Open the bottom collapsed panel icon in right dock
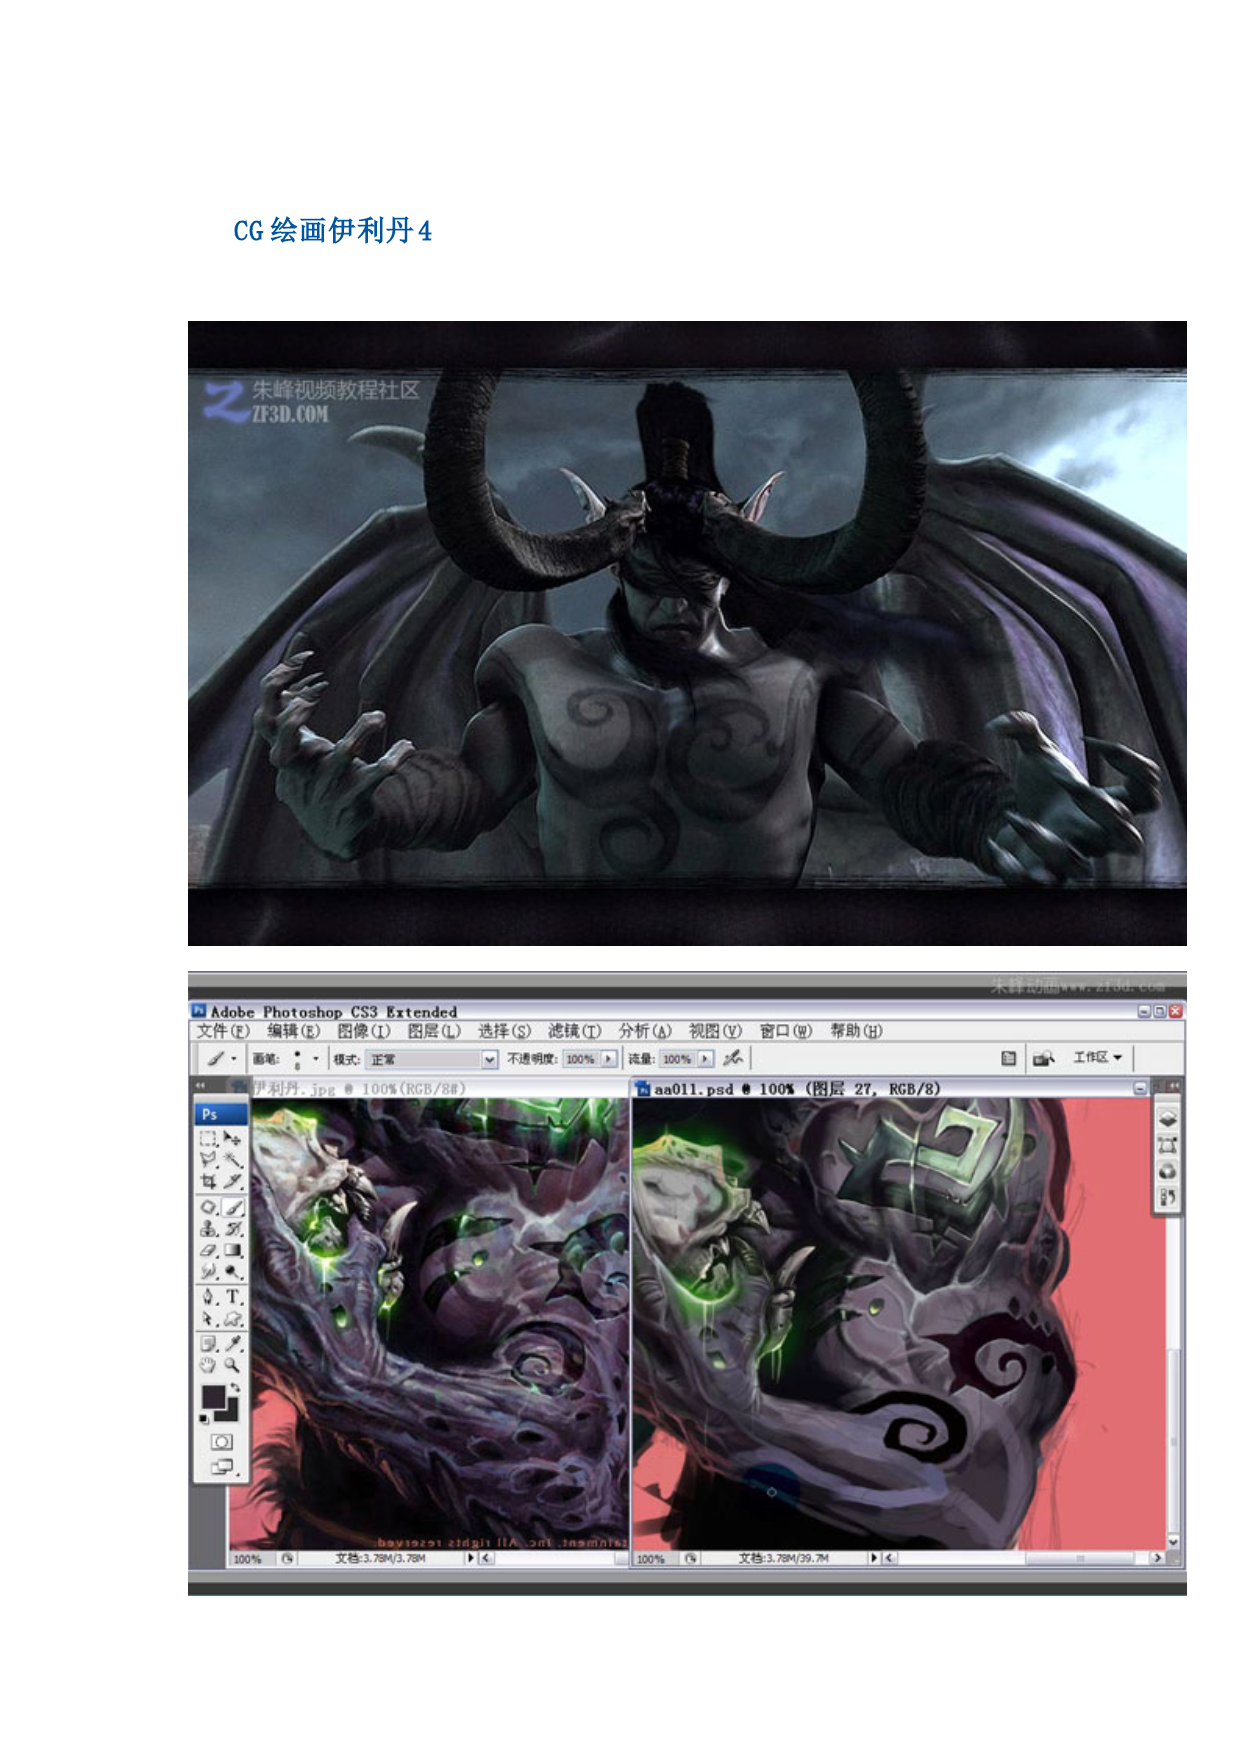The height and width of the screenshot is (1754, 1241). pos(1167,1197)
